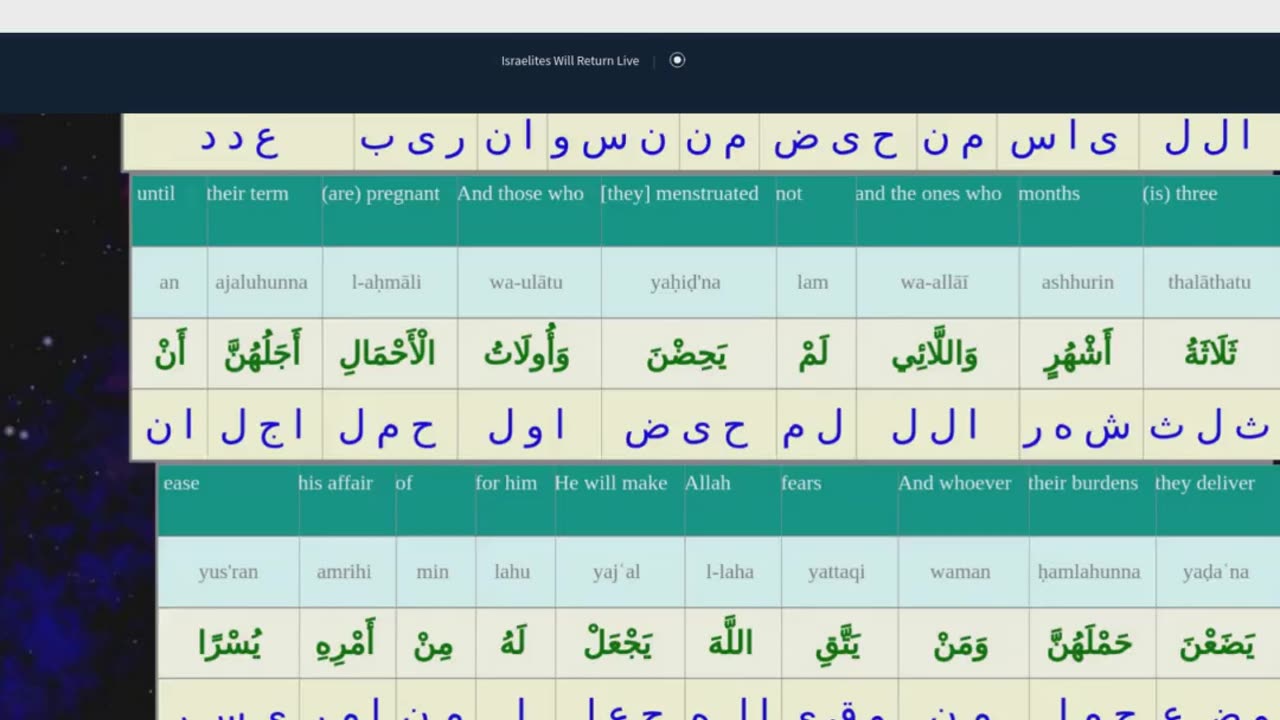Select the blue root letters 'ع د د'
Screen dimensions: 1280x720
click(239, 140)
